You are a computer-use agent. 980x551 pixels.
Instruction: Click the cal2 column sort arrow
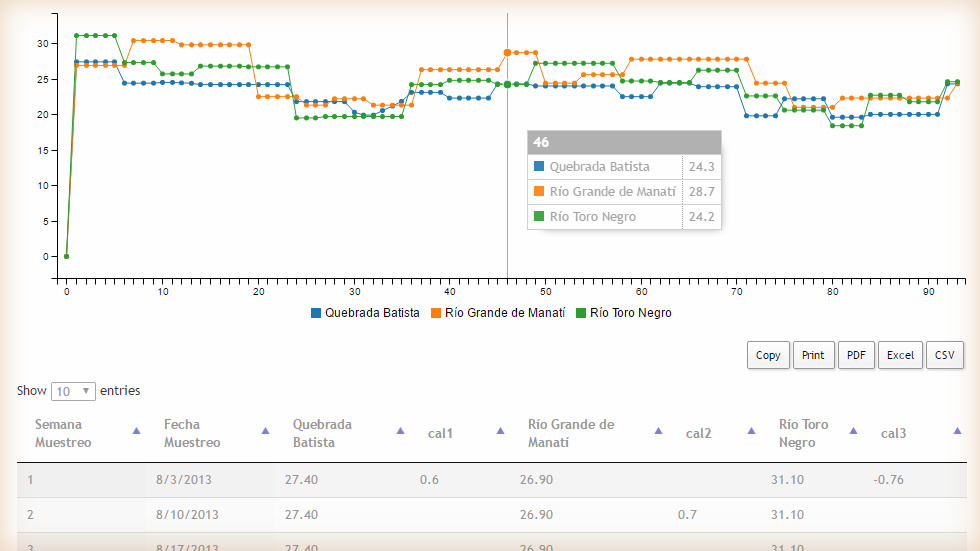click(x=751, y=431)
